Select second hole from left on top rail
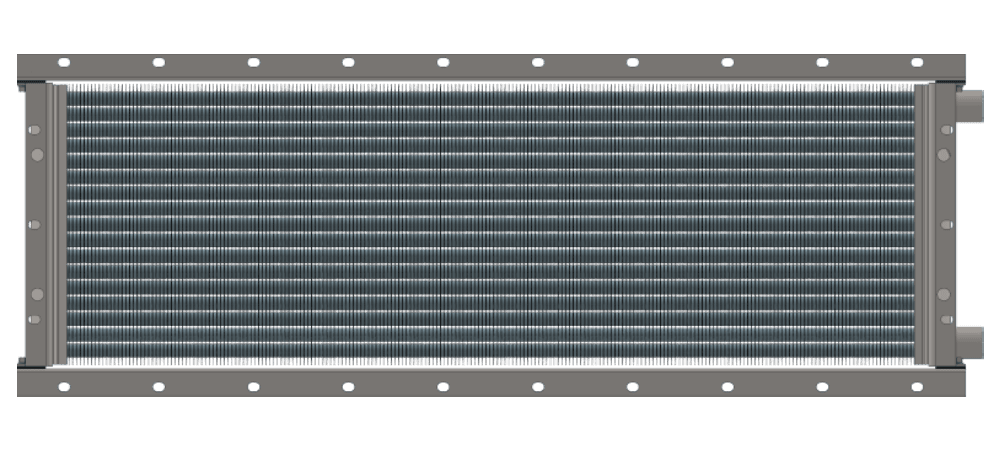Image resolution: width=1000 pixels, height=450 pixels. point(159,62)
